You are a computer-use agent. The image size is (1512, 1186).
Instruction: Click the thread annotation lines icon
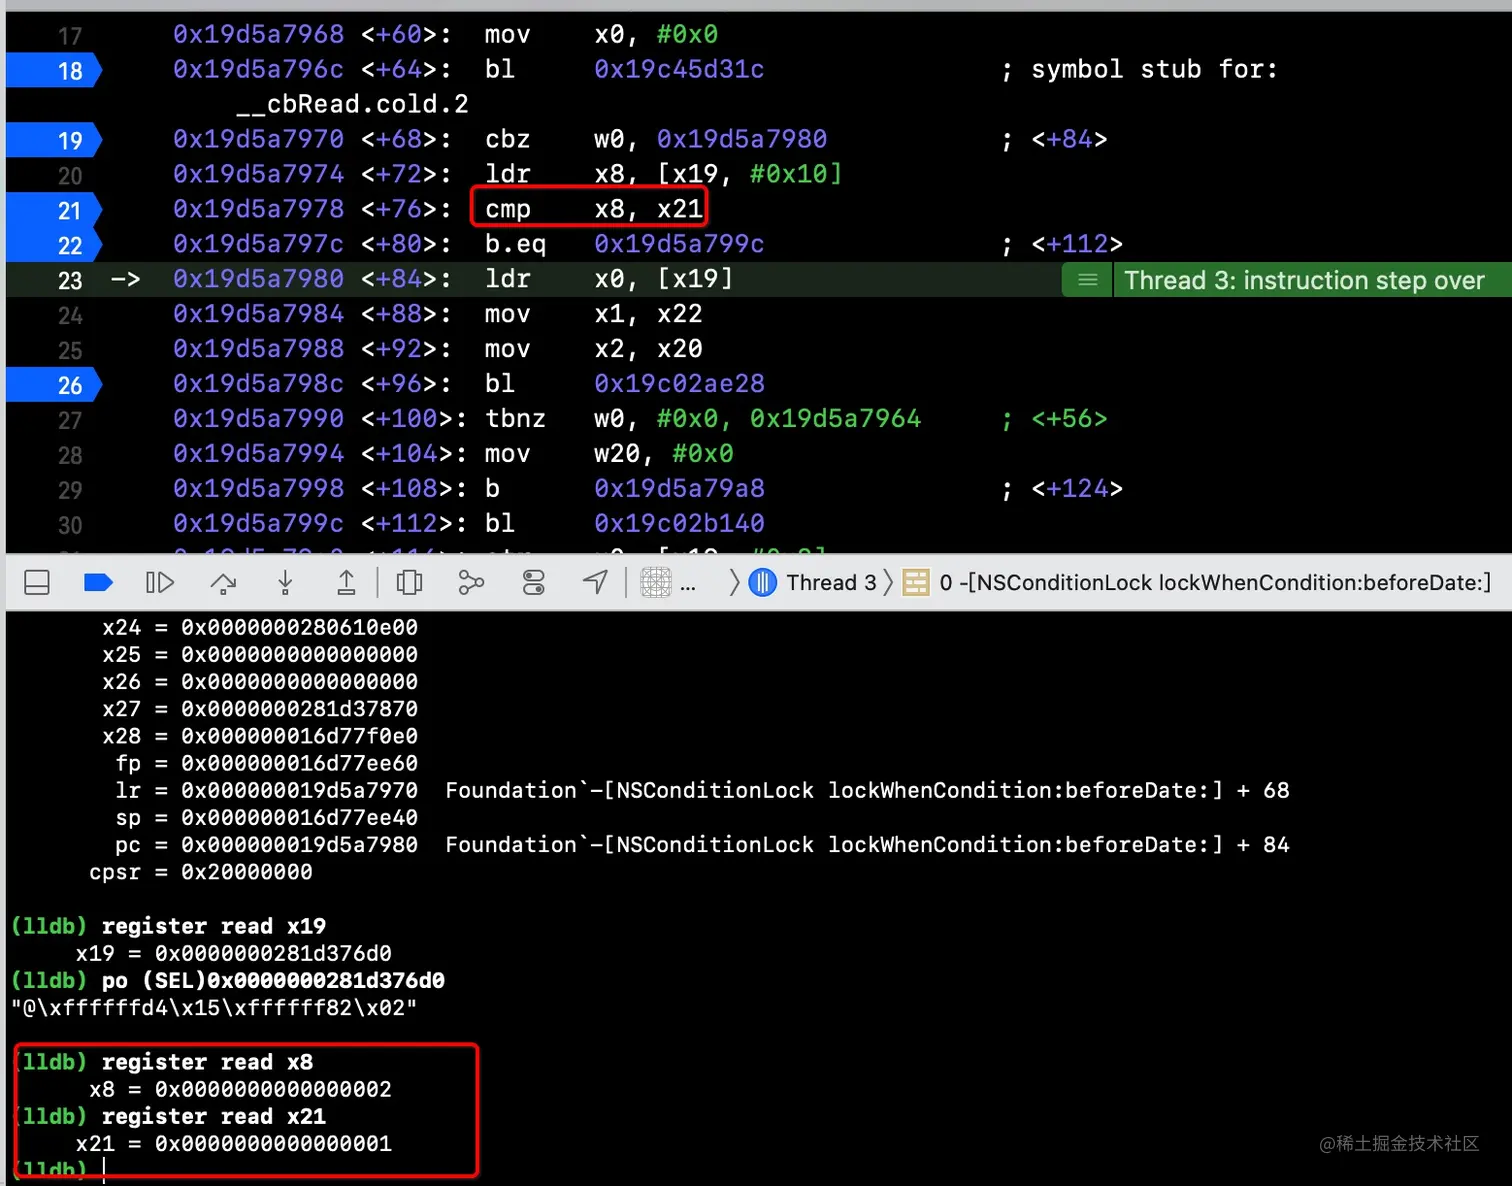[x=1088, y=280]
